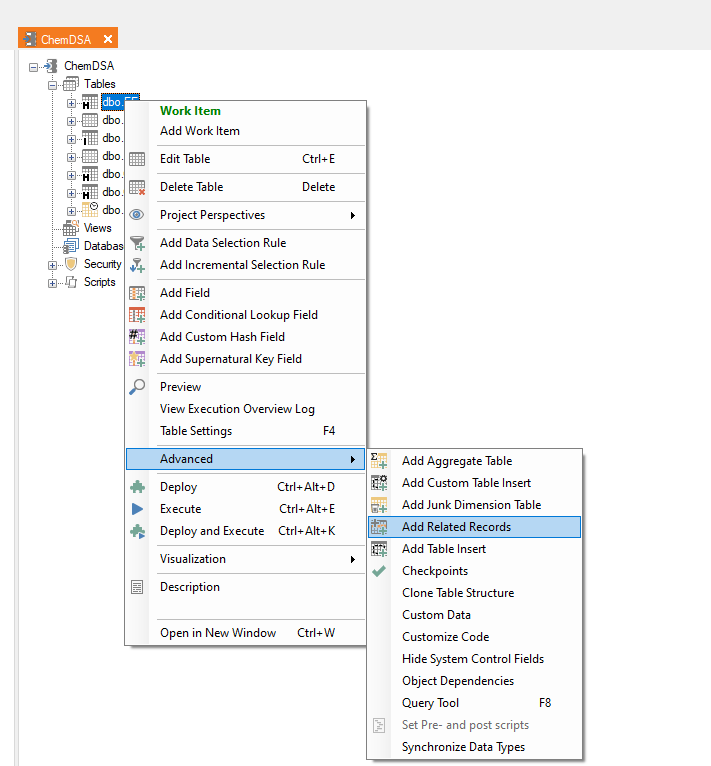Image resolution: width=711 pixels, height=766 pixels.
Task: Click the Deploy puzzle piece icon
Action: coord(137,487)
